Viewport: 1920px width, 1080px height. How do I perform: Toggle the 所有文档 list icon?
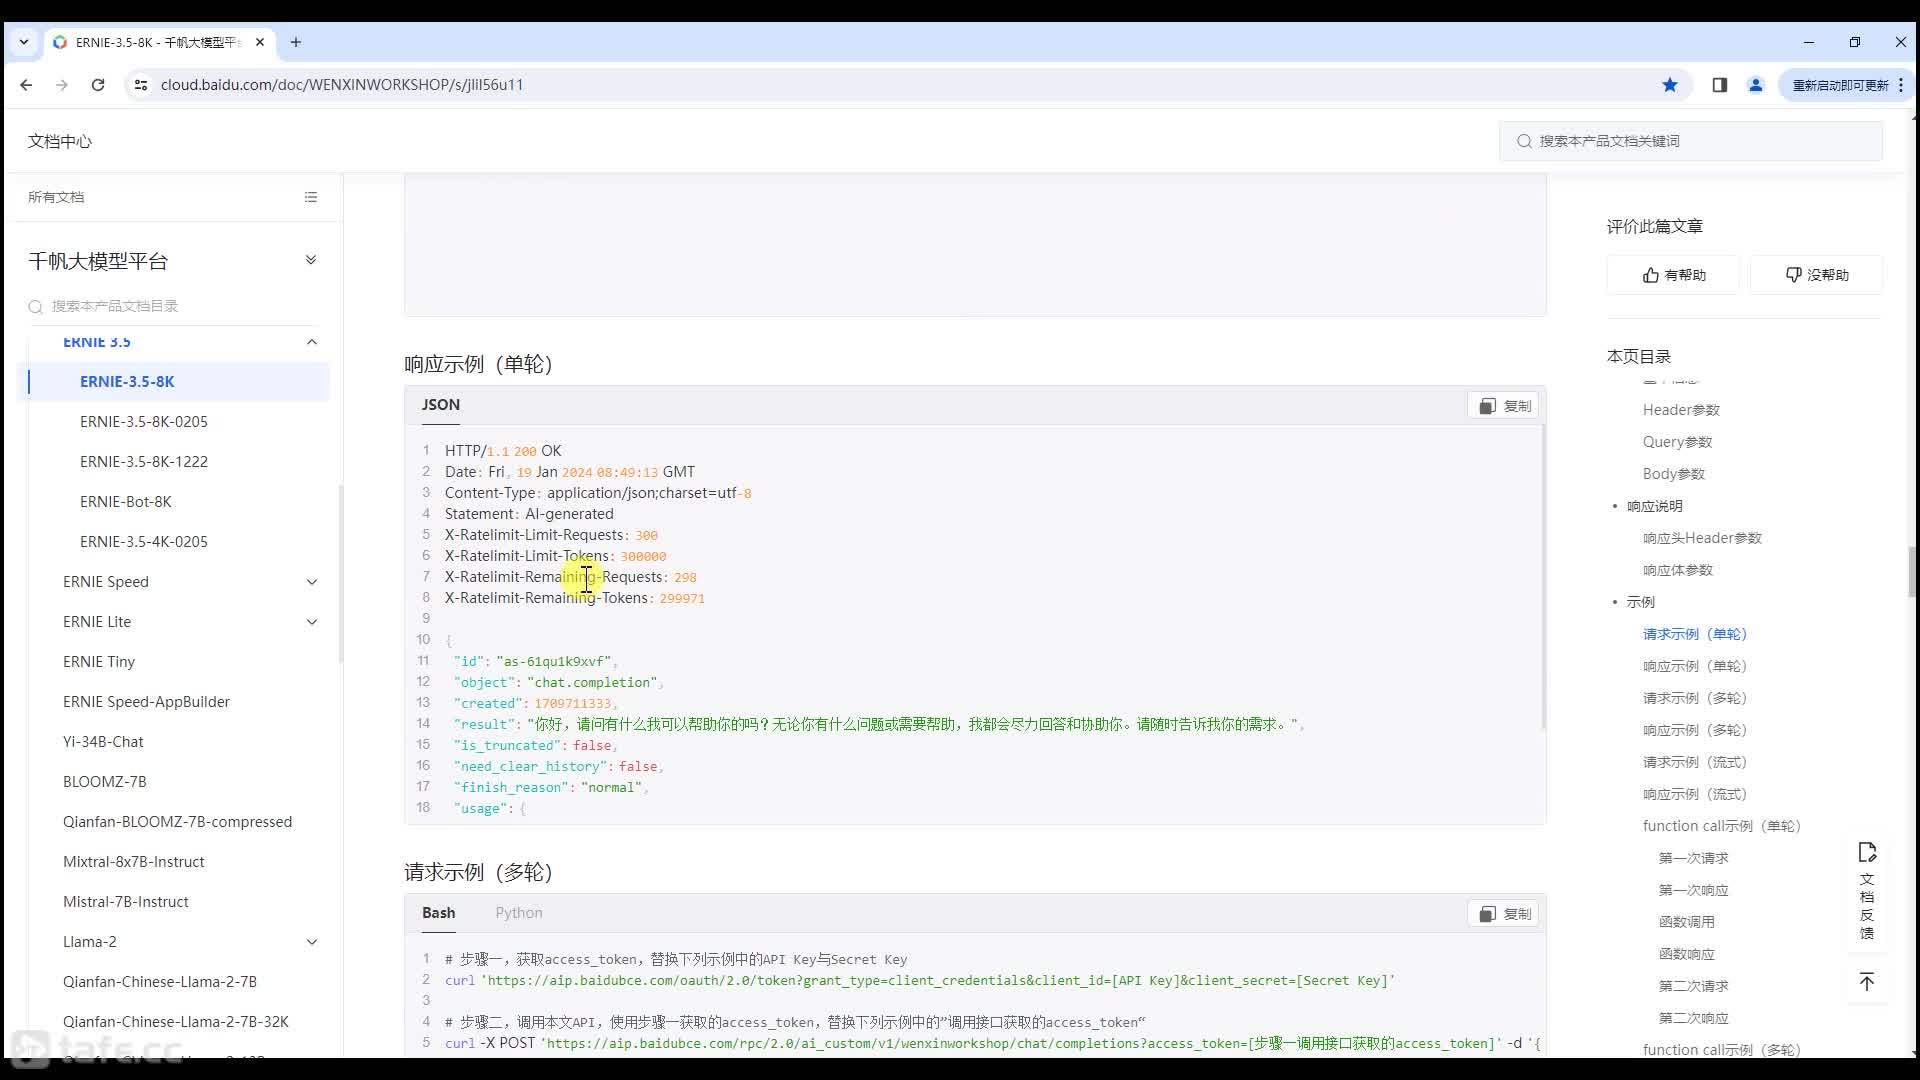(x=311, y=197)
